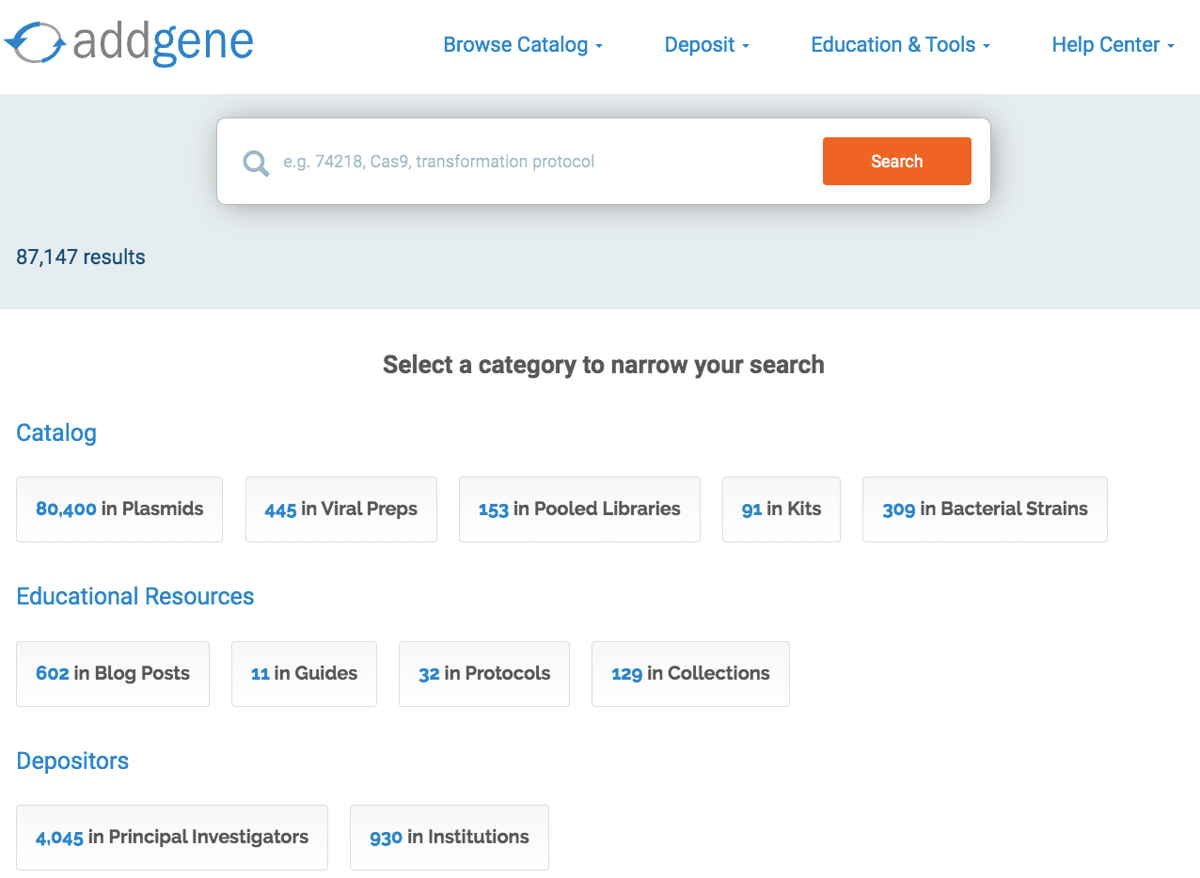The height and width of the screenshot is (878, 1200).
Task: Expand the Deposit dropdown menu
Action: click(706, 44)
